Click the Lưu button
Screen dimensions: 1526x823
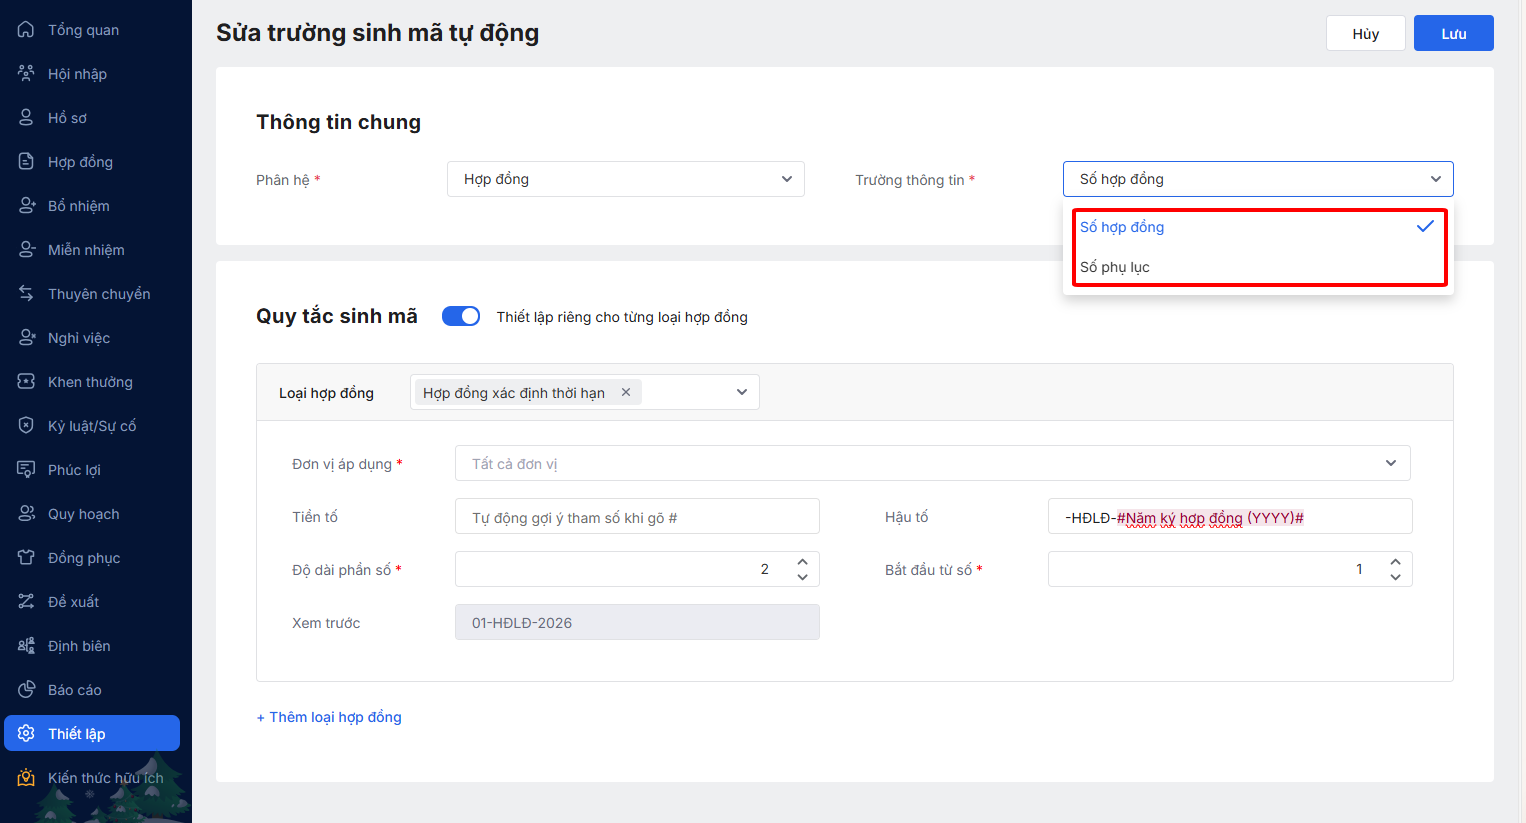(x=1453, y=33)
